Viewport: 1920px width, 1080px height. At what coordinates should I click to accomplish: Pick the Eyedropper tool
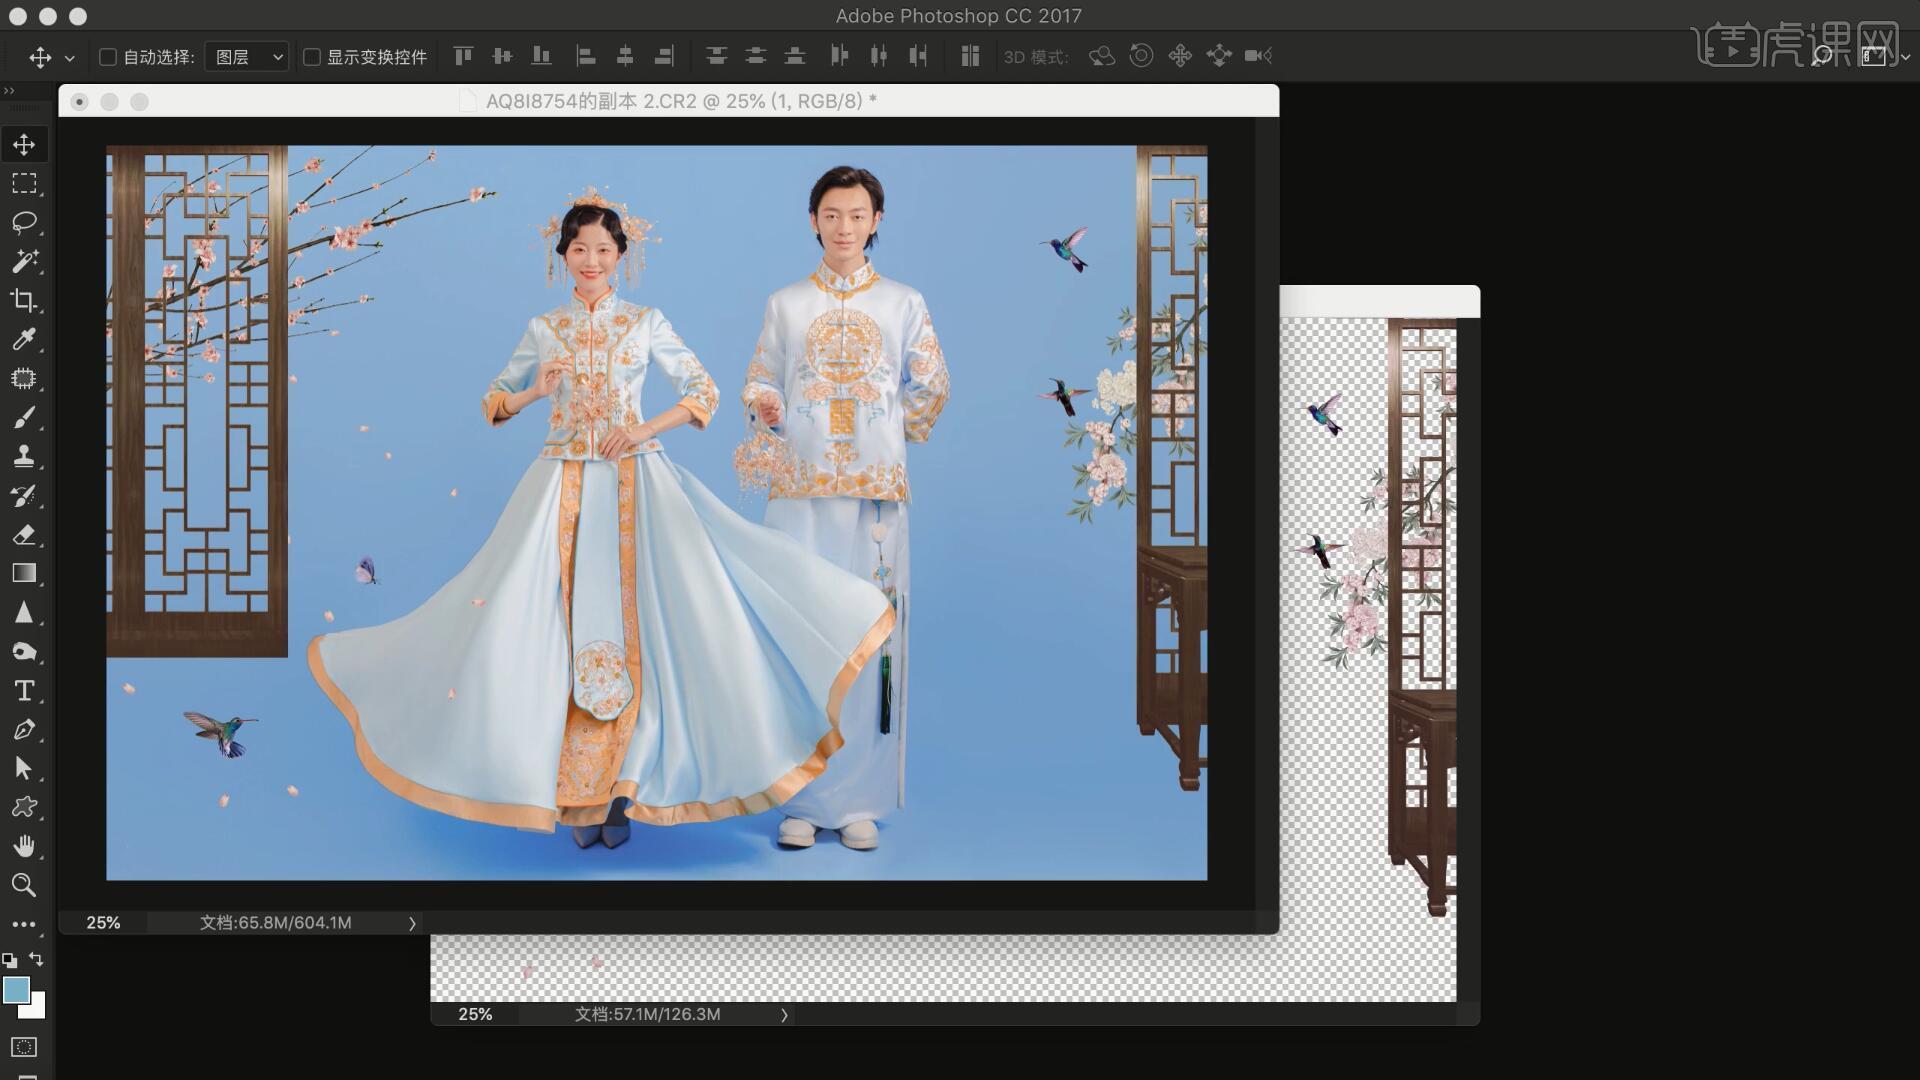coord(24,340)
